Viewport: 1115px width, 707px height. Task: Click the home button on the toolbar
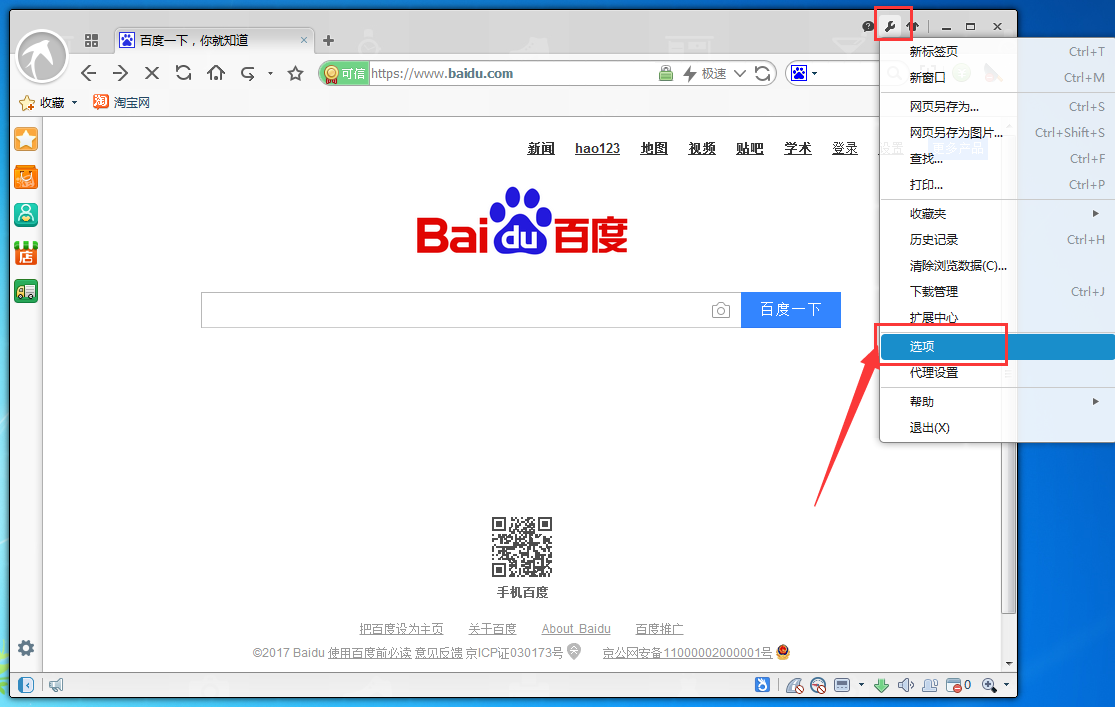[x=215, y=72]
